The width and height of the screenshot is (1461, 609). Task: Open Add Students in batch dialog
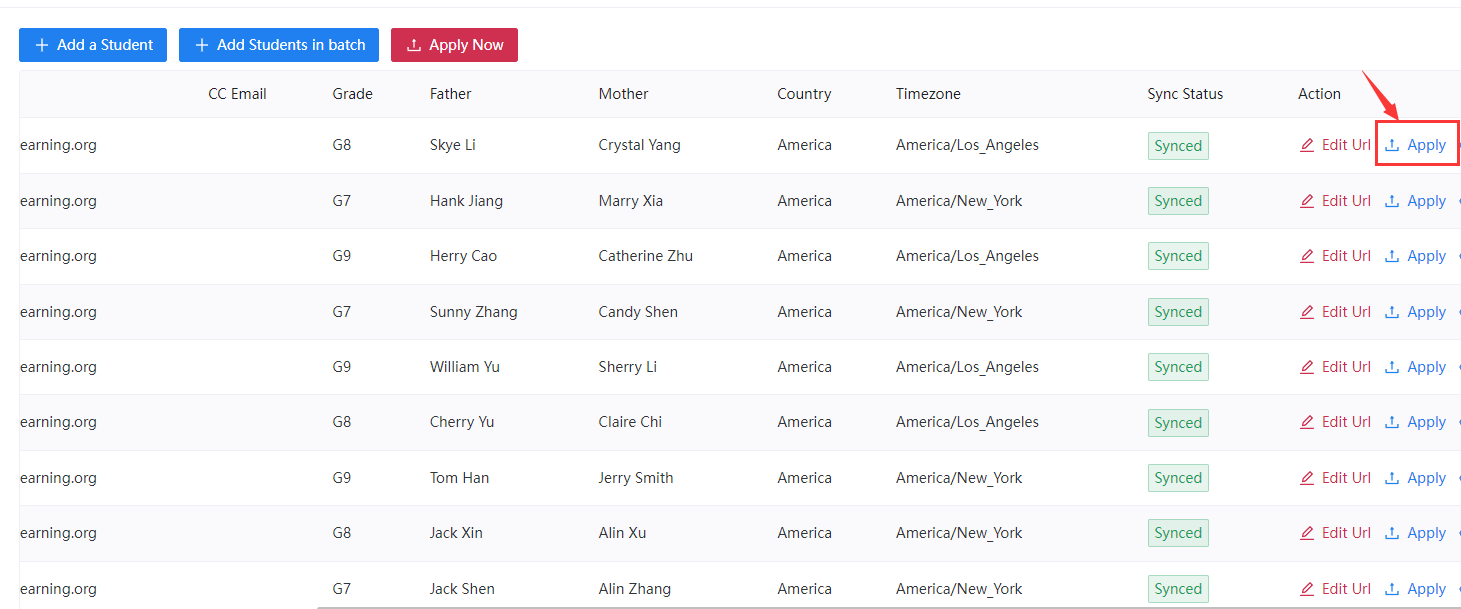(279, 45)
